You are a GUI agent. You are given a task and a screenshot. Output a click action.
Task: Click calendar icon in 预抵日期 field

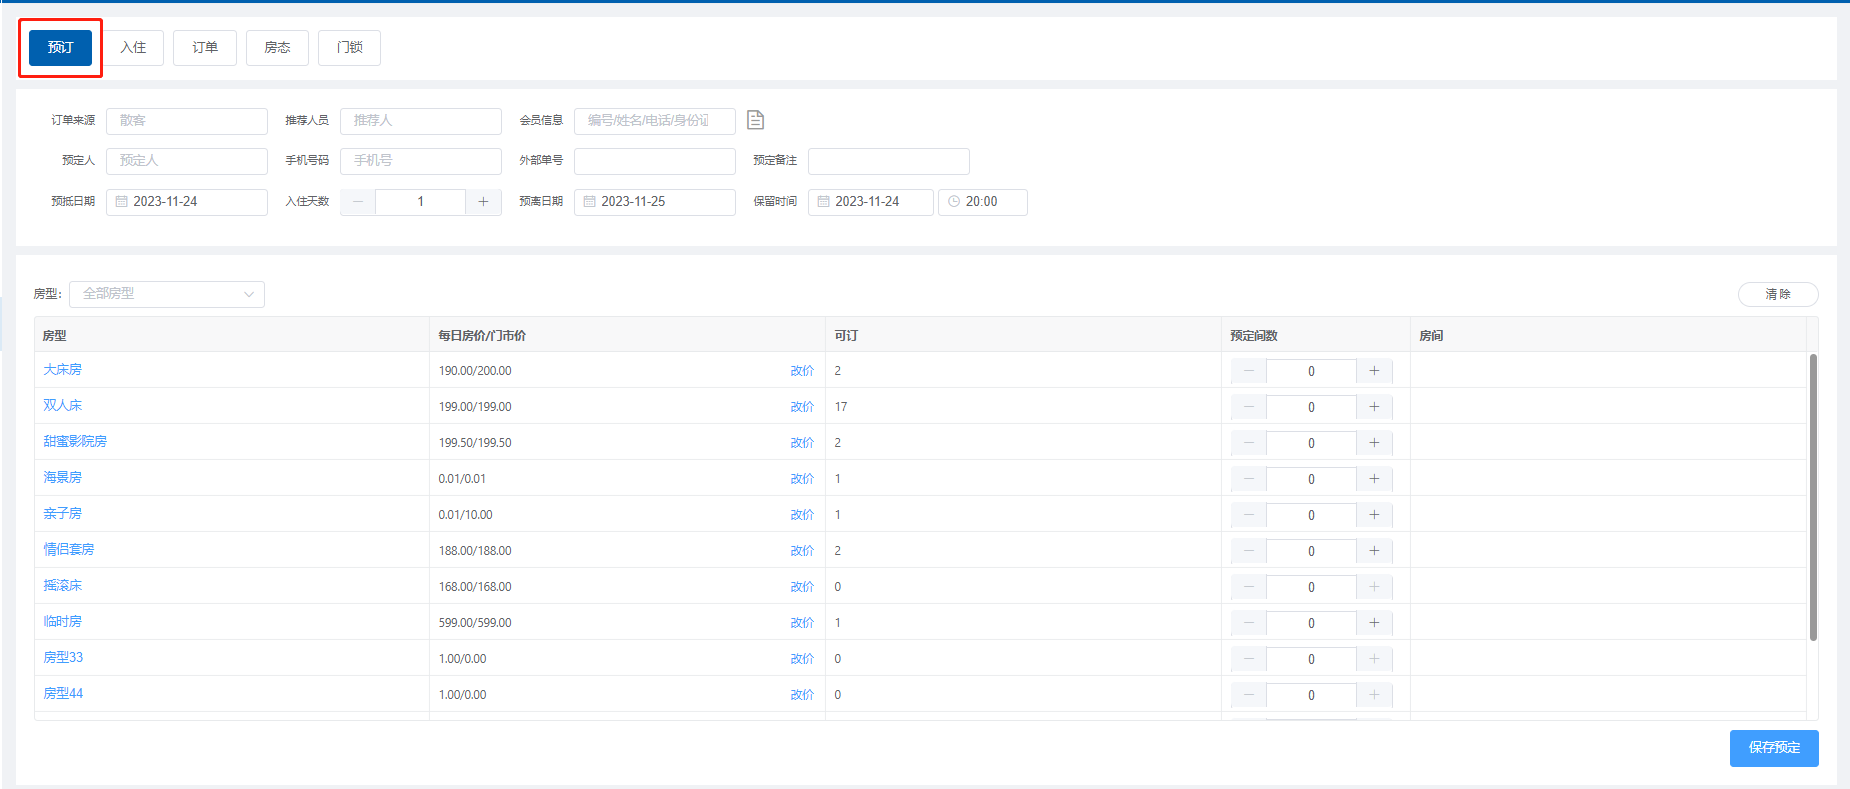[x=122, y=202]
